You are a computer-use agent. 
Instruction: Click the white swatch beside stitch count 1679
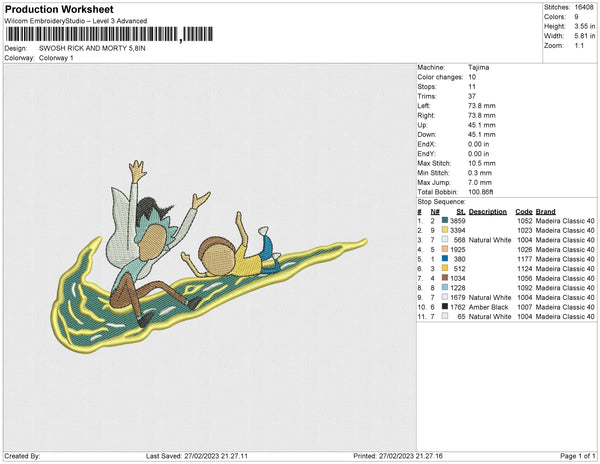point(445,297)
